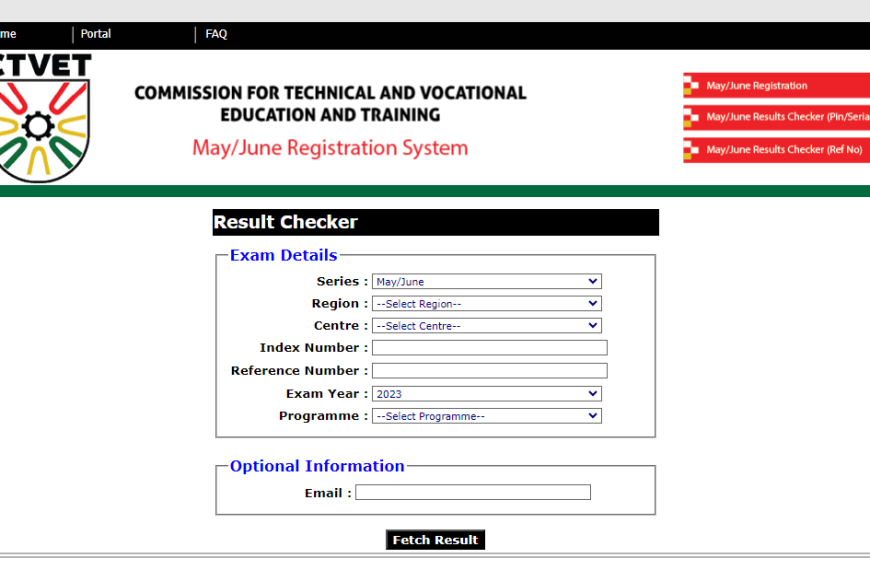The height and width of the screenshot is (570, 870).
Task: Open the Select Programme dropdown
Action: click(x=487, y=416)
